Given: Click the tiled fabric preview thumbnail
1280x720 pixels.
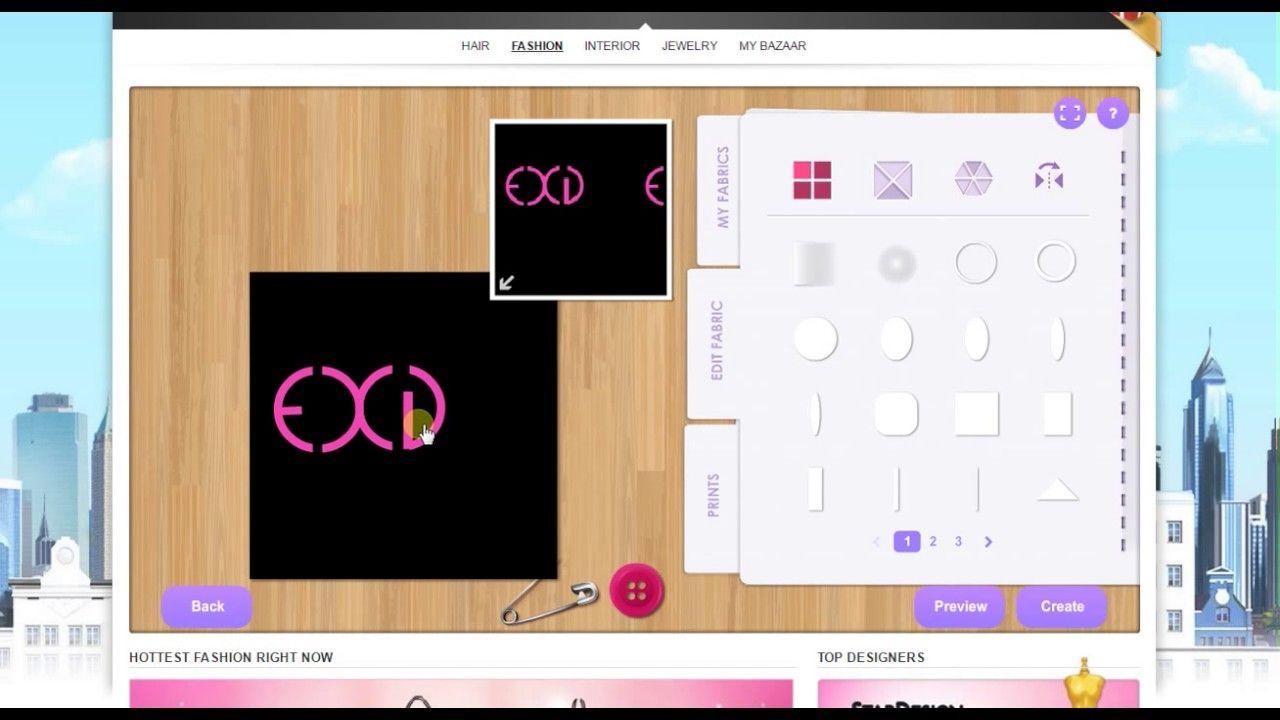Looking at the screenshot, I should coord(580,209).
